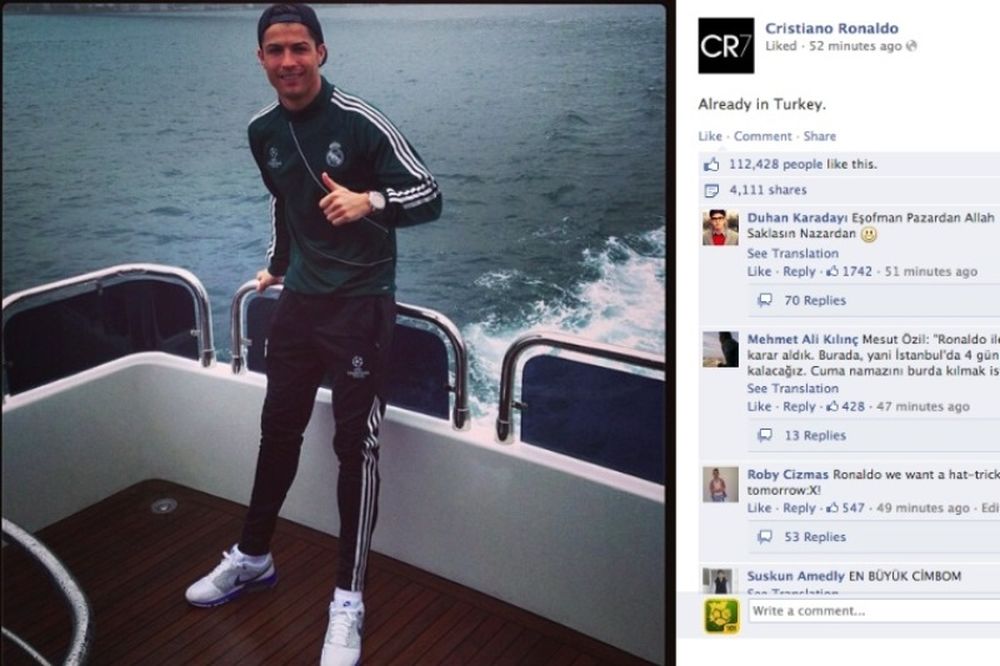Click the avatar beside the comment box
Screen dimensions: 1000x666
tap(722, 616)
